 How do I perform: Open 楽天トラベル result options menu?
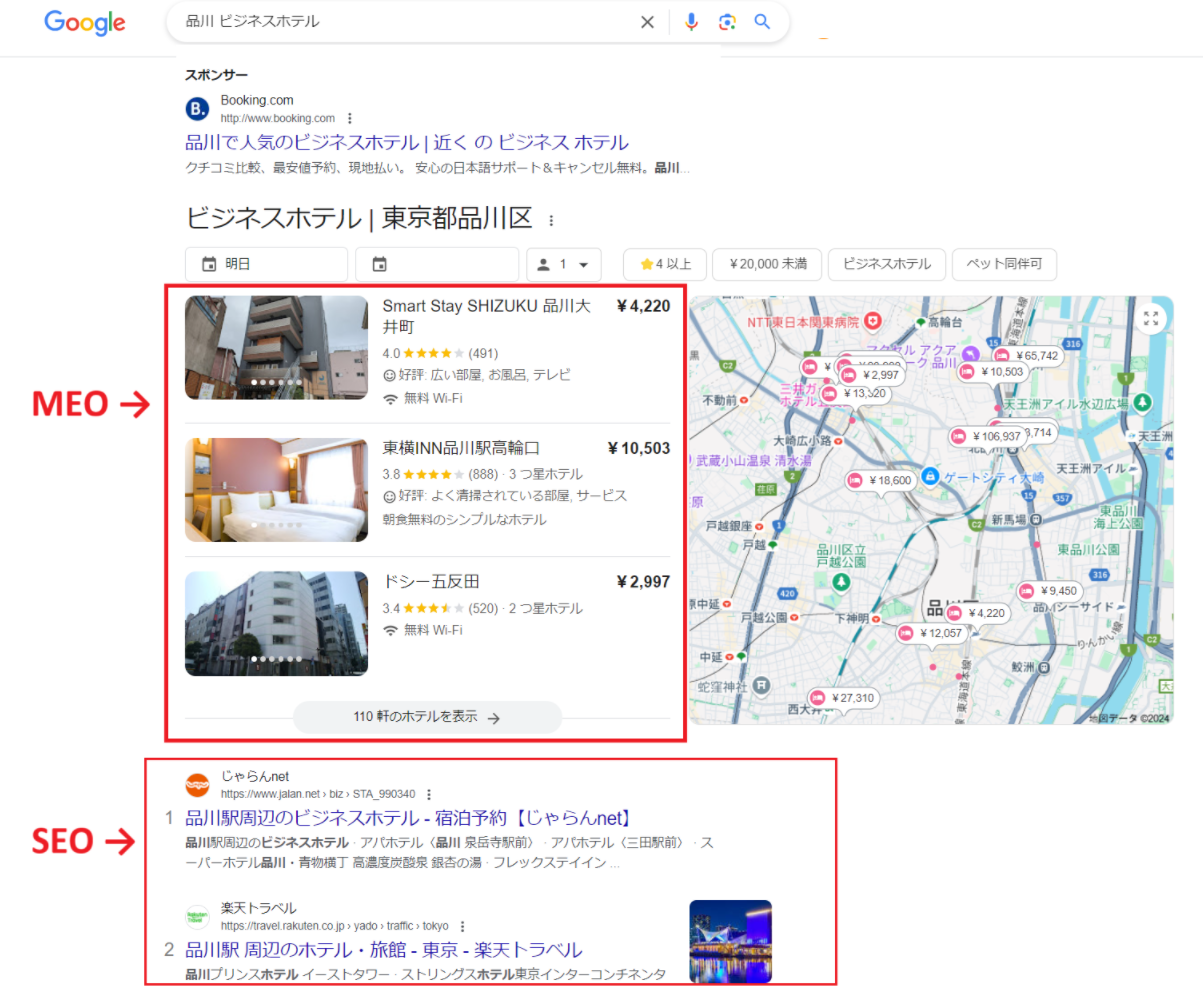462,926
